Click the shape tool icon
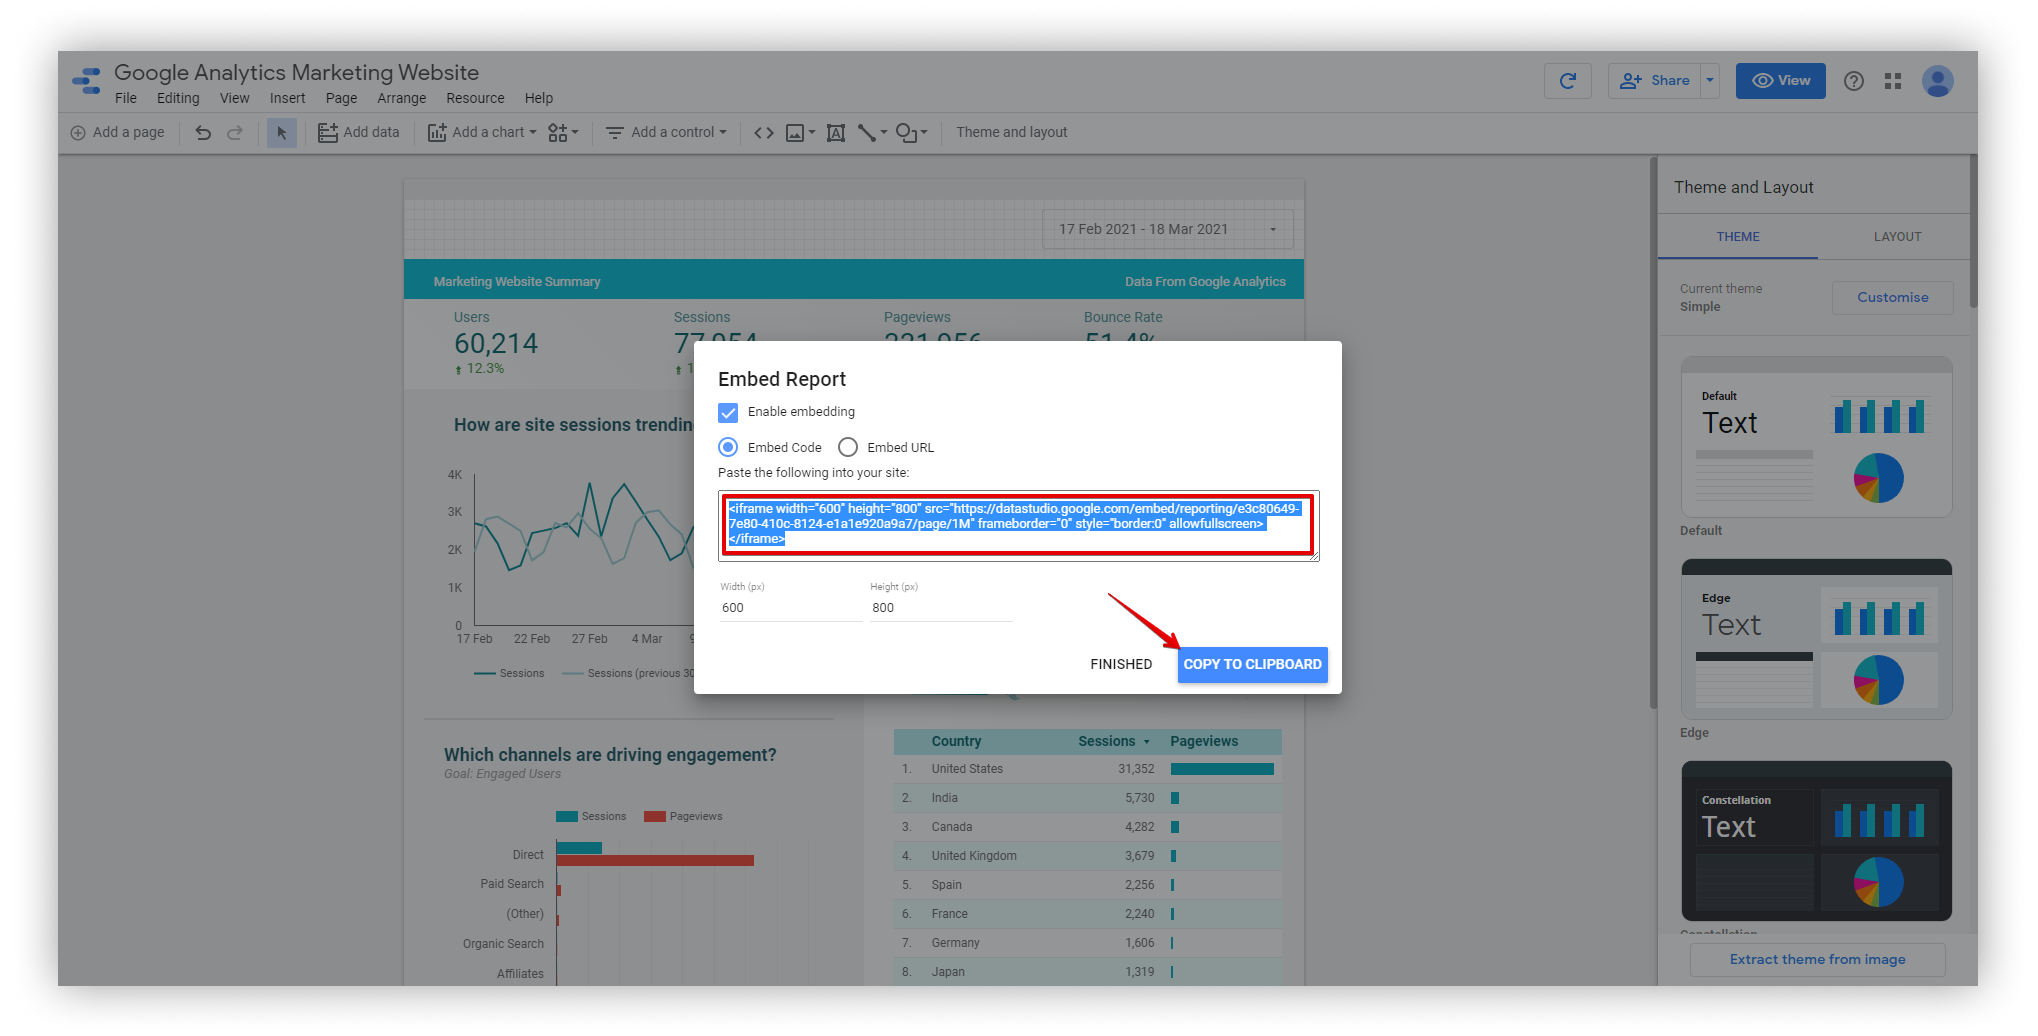This screenshot has height=1036, width=2038. pyautogui.click(x=906, y=132)
